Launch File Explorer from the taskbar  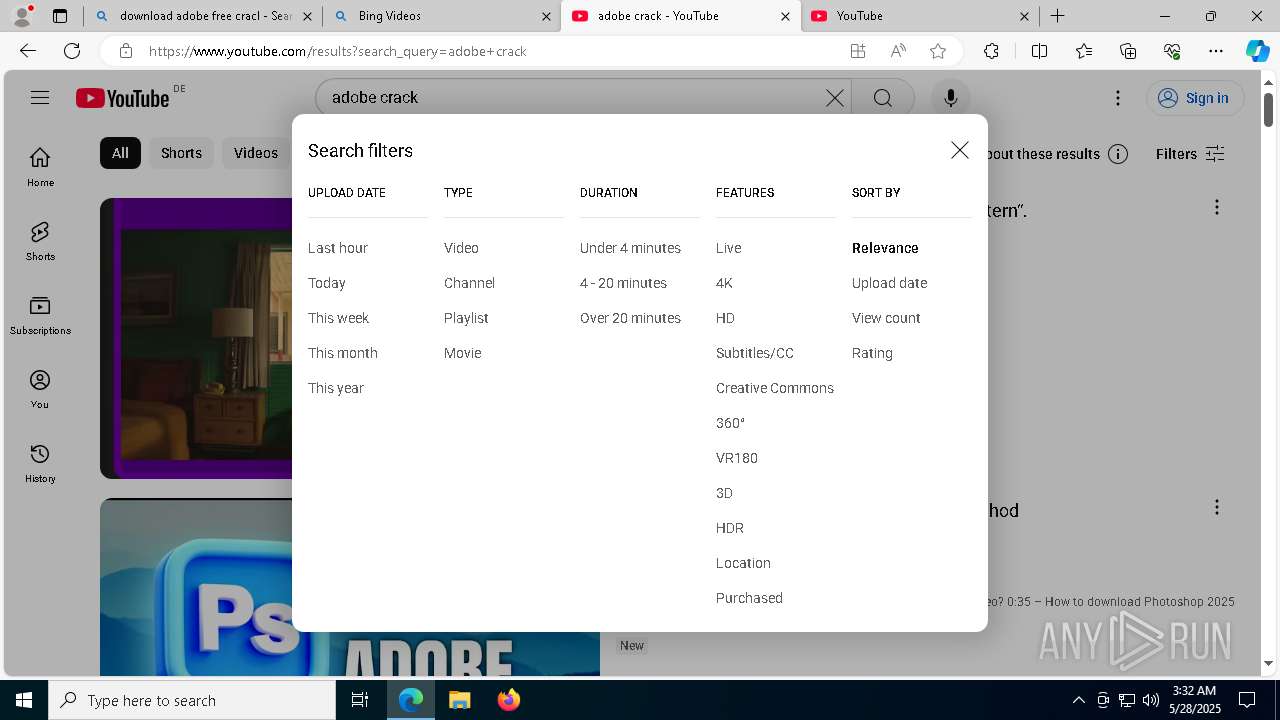coord(459,700)
